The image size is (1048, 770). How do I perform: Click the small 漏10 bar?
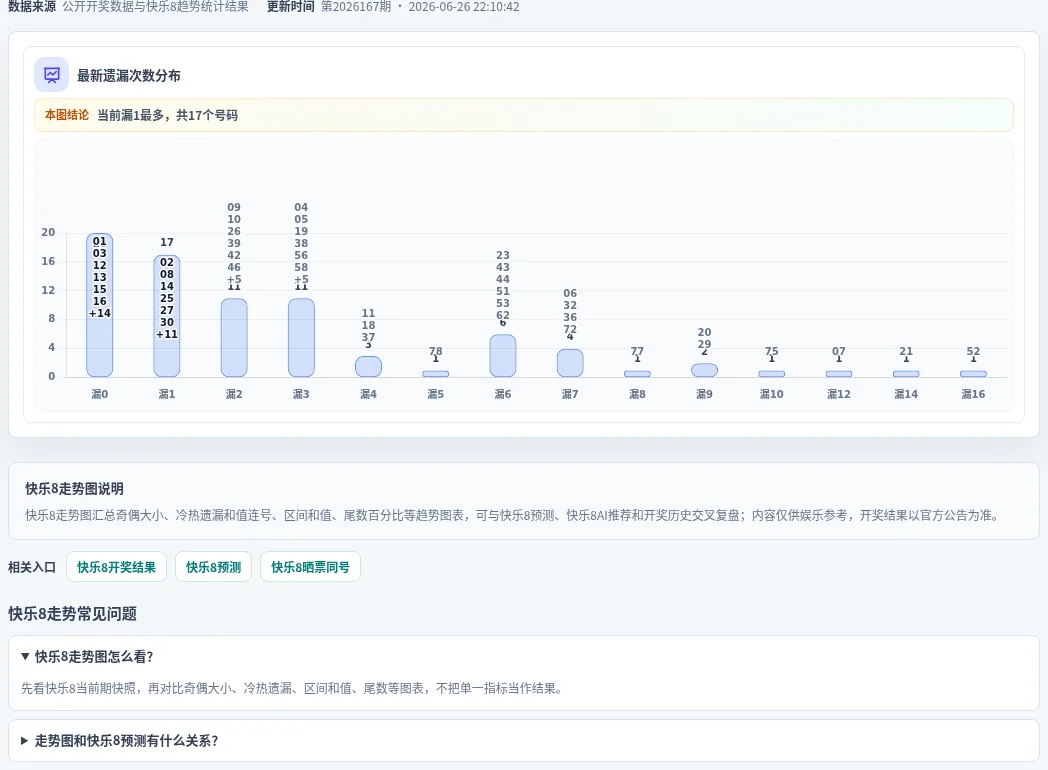click(x=771, y=374)
